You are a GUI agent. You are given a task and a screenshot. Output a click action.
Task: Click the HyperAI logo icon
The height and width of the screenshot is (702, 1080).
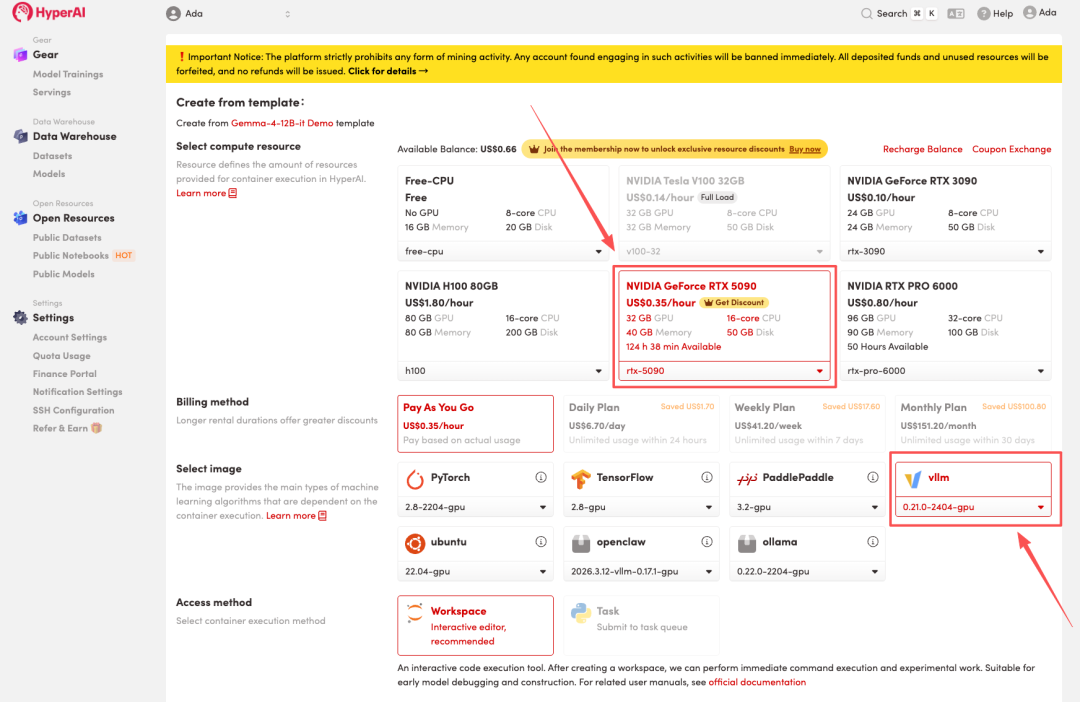click(x=21, y=12)
